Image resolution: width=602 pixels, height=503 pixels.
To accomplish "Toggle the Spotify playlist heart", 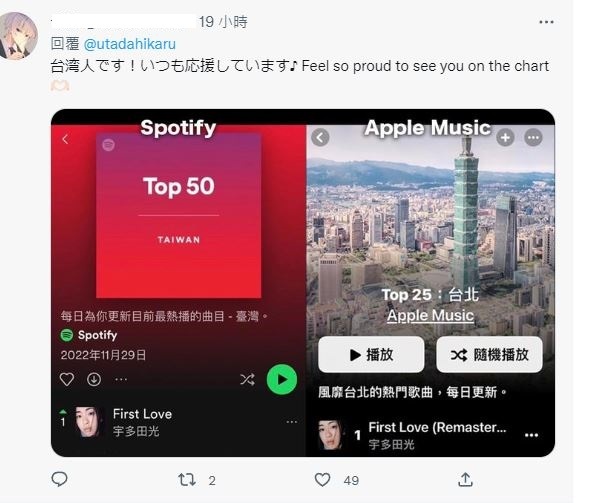I will (67, 379).
